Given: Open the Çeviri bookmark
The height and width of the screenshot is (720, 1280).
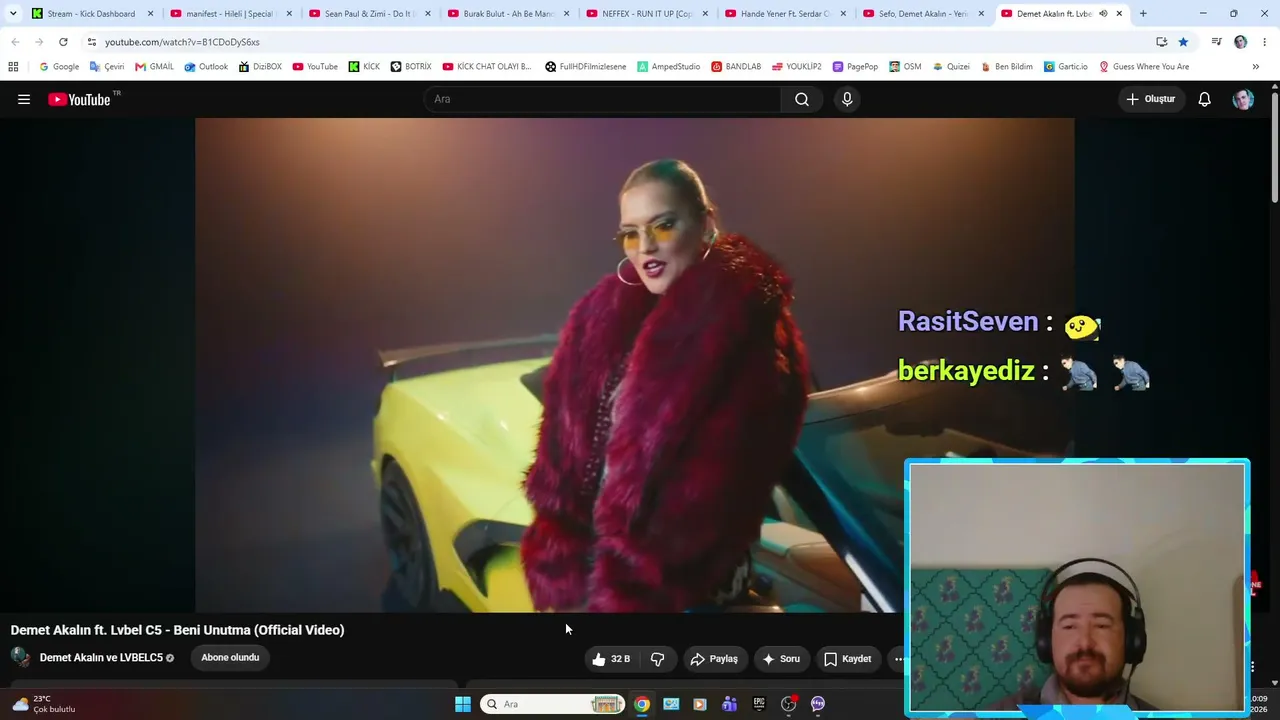Looking at the screenshot, I should (x=107, y=67).
